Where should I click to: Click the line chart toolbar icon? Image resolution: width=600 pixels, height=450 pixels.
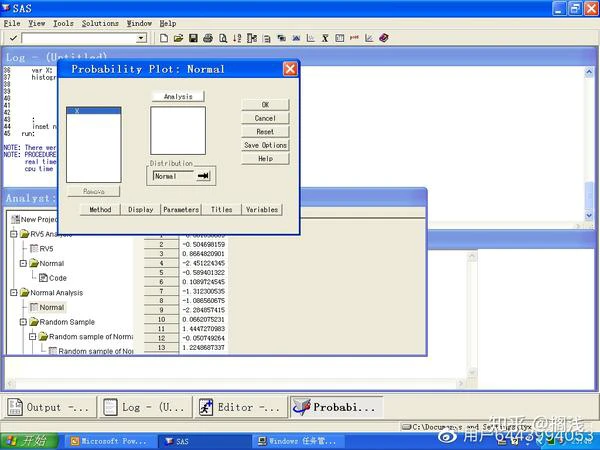pyautogui.click(x=369, y=38)
